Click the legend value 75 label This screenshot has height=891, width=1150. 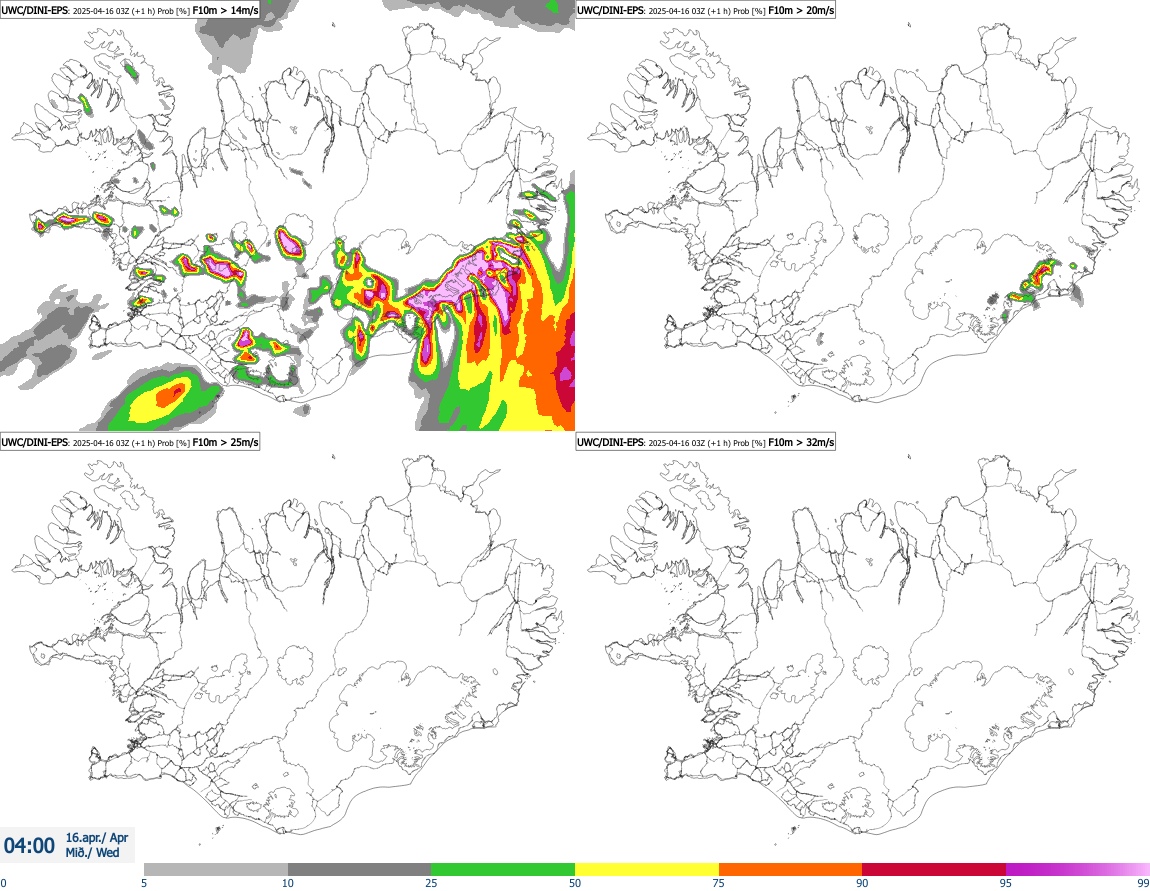click(719, 883)
